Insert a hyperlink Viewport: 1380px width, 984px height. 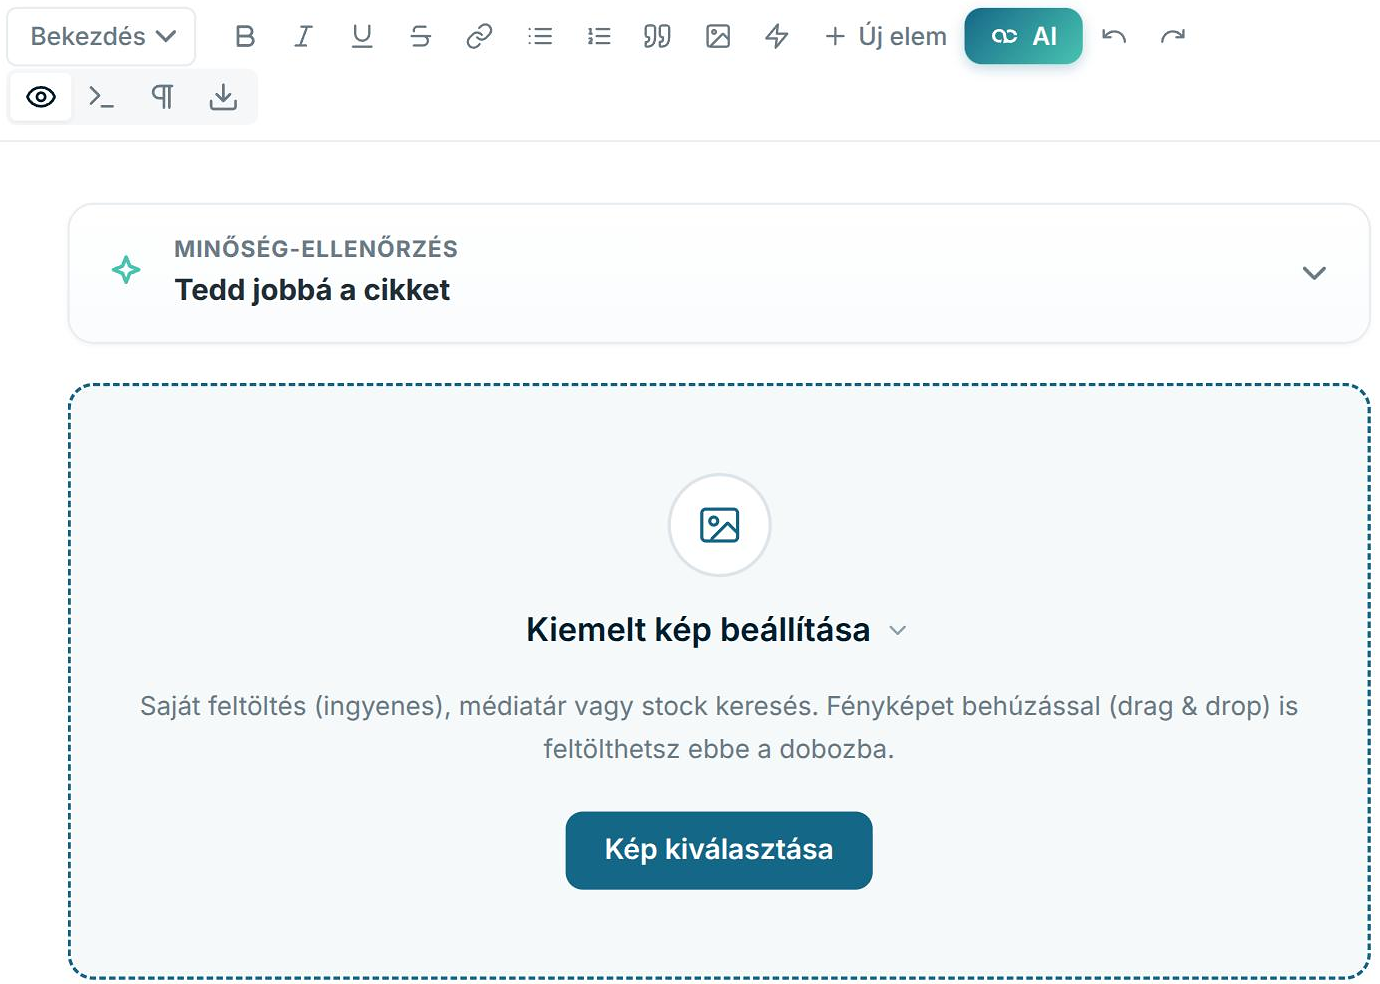click(x=480, y=36)
